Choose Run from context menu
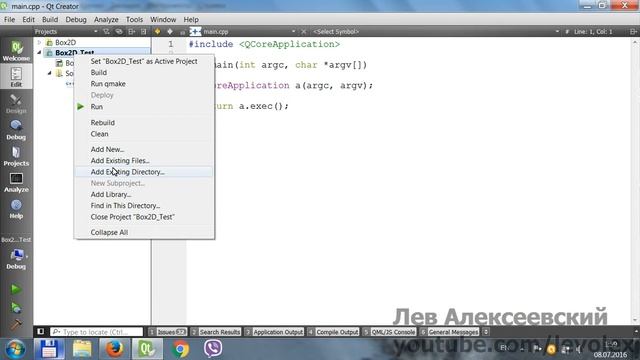 (x=144, y=107)
